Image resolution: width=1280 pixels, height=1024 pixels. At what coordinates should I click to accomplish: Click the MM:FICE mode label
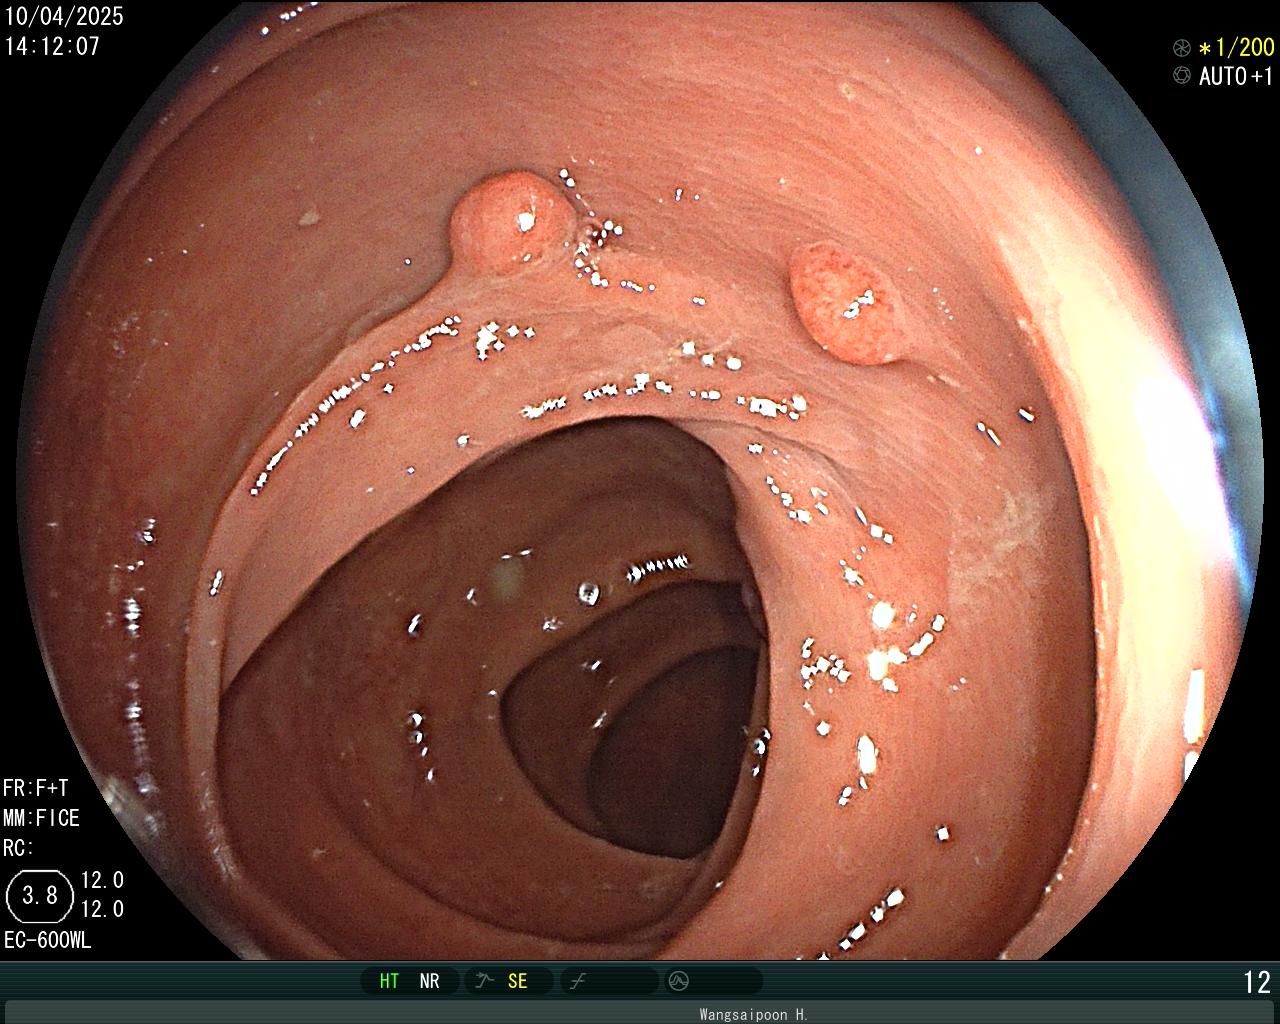[41, 818]
